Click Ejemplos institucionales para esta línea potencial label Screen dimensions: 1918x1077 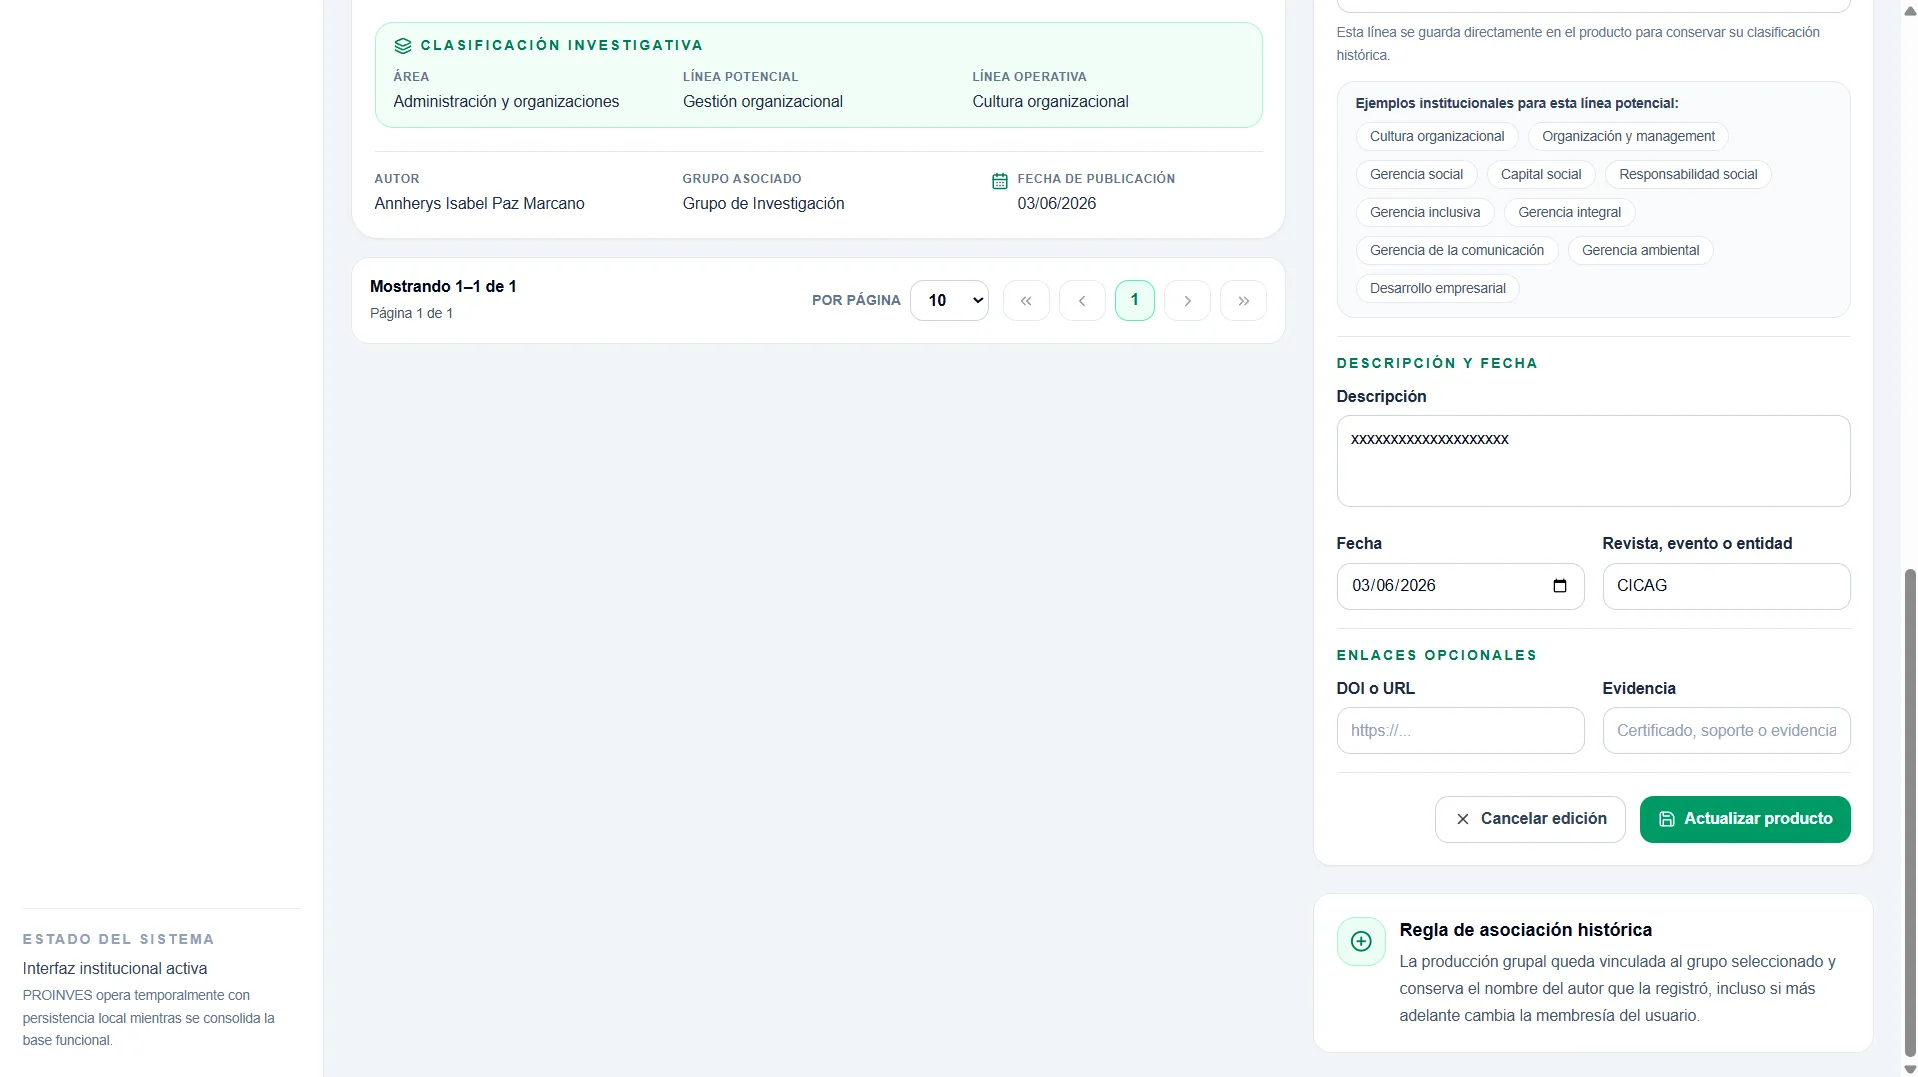[1516, 104]
